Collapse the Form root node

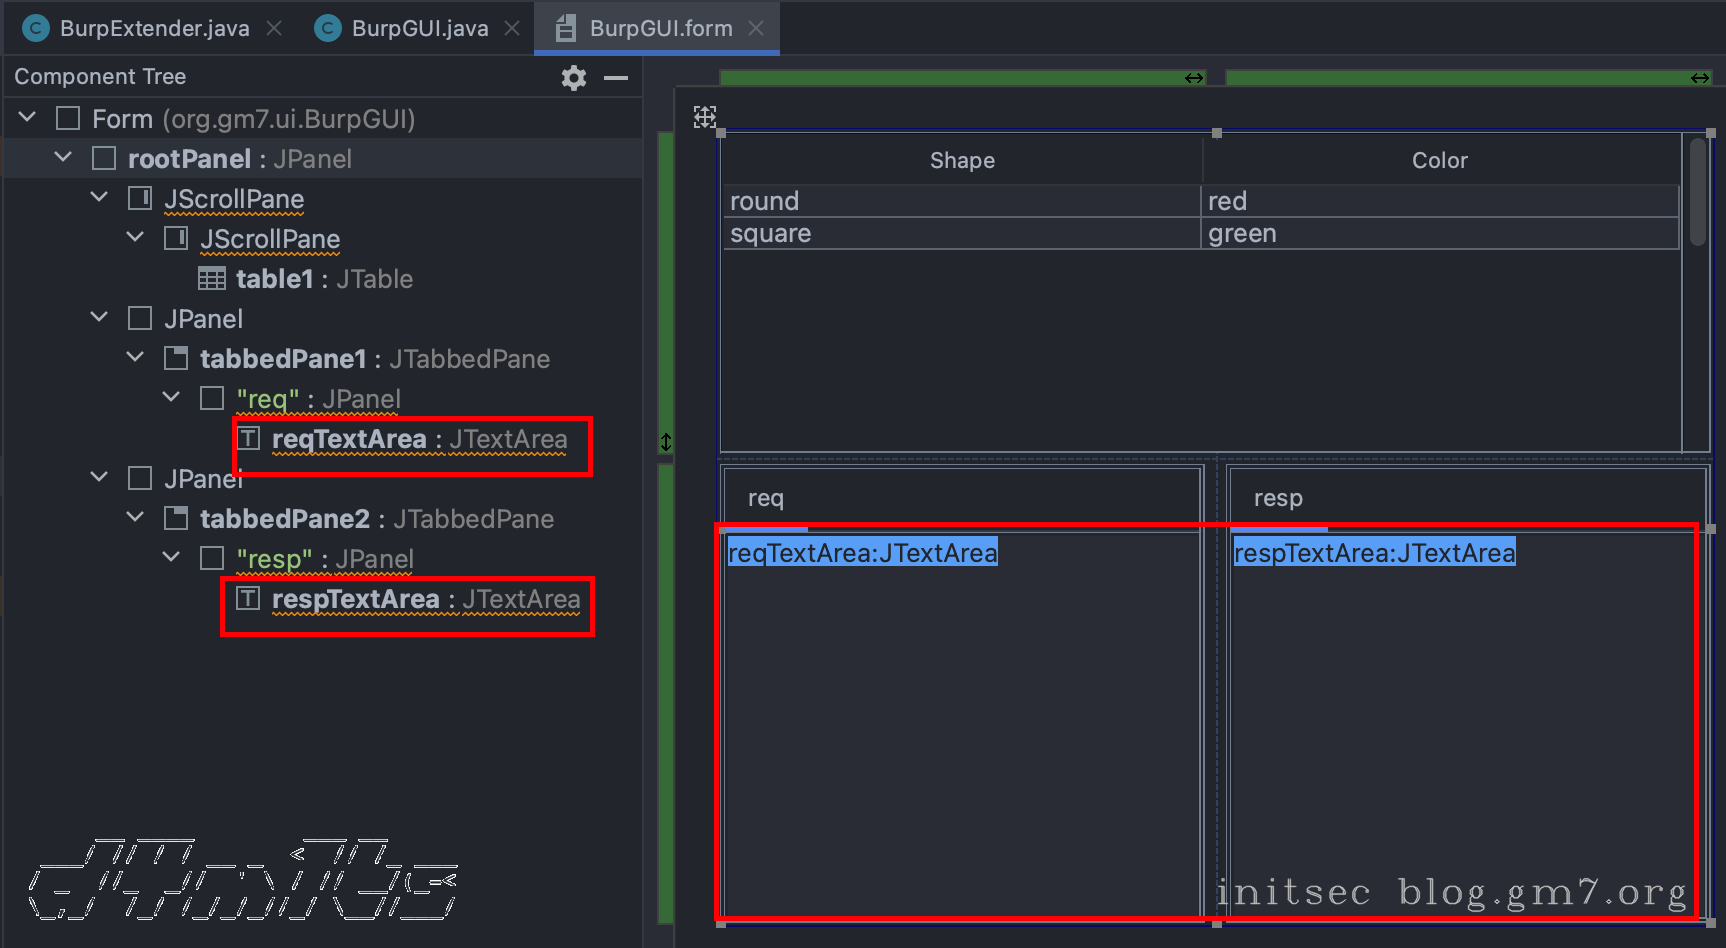pos(28,118)
